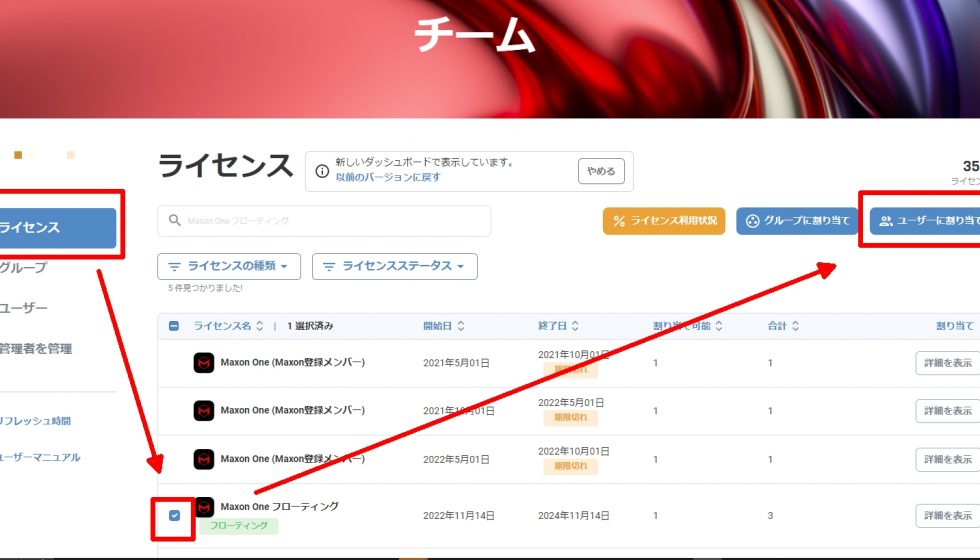This screenshot has width=980, height=560.
Task: Click the Maxon icon in 2021年5月01日 row
Action: (204, 362)
